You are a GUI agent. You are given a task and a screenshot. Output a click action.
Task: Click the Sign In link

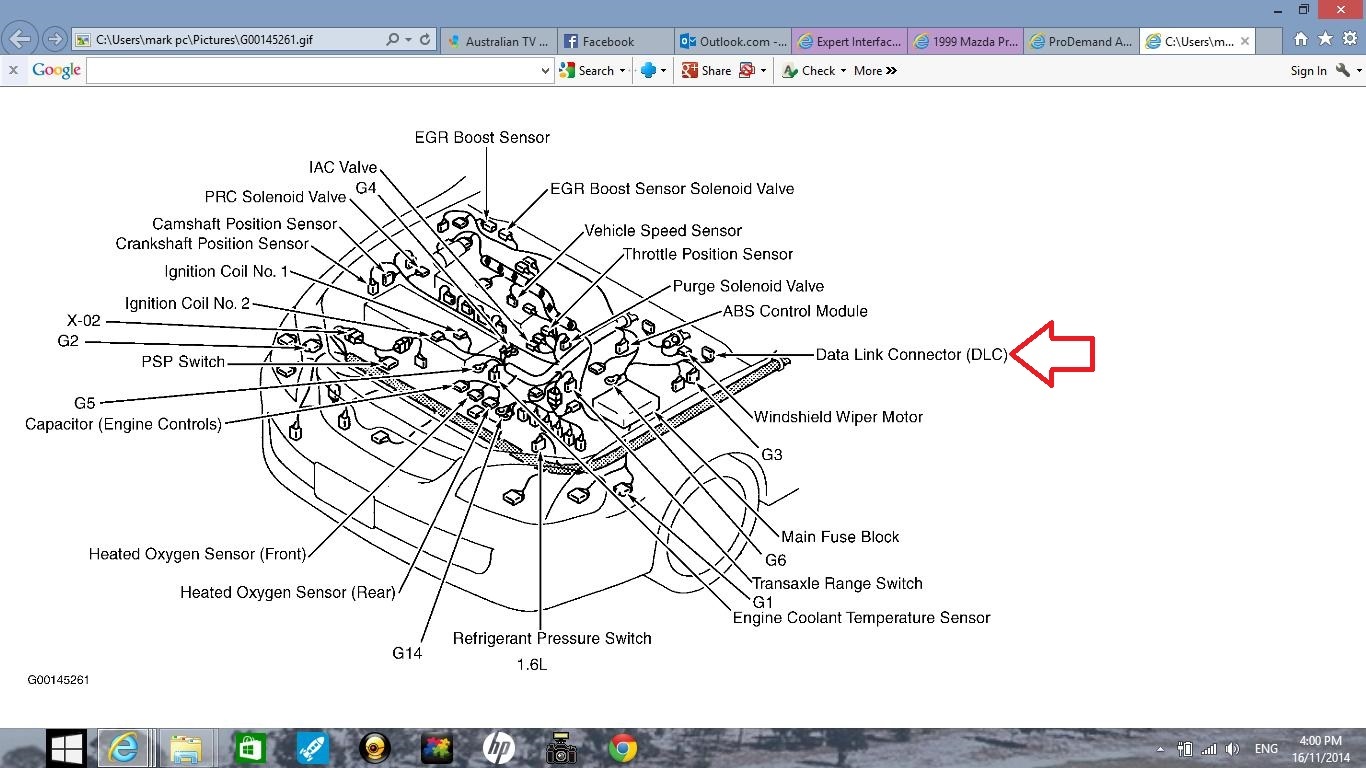1308,71
